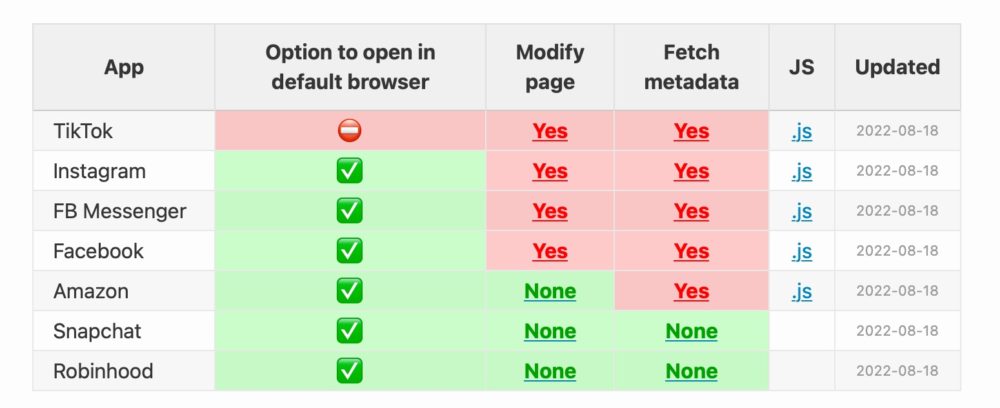1000x408 pixels.
Task: Open the Amazon .js link
Action: (x=802, y=291)
